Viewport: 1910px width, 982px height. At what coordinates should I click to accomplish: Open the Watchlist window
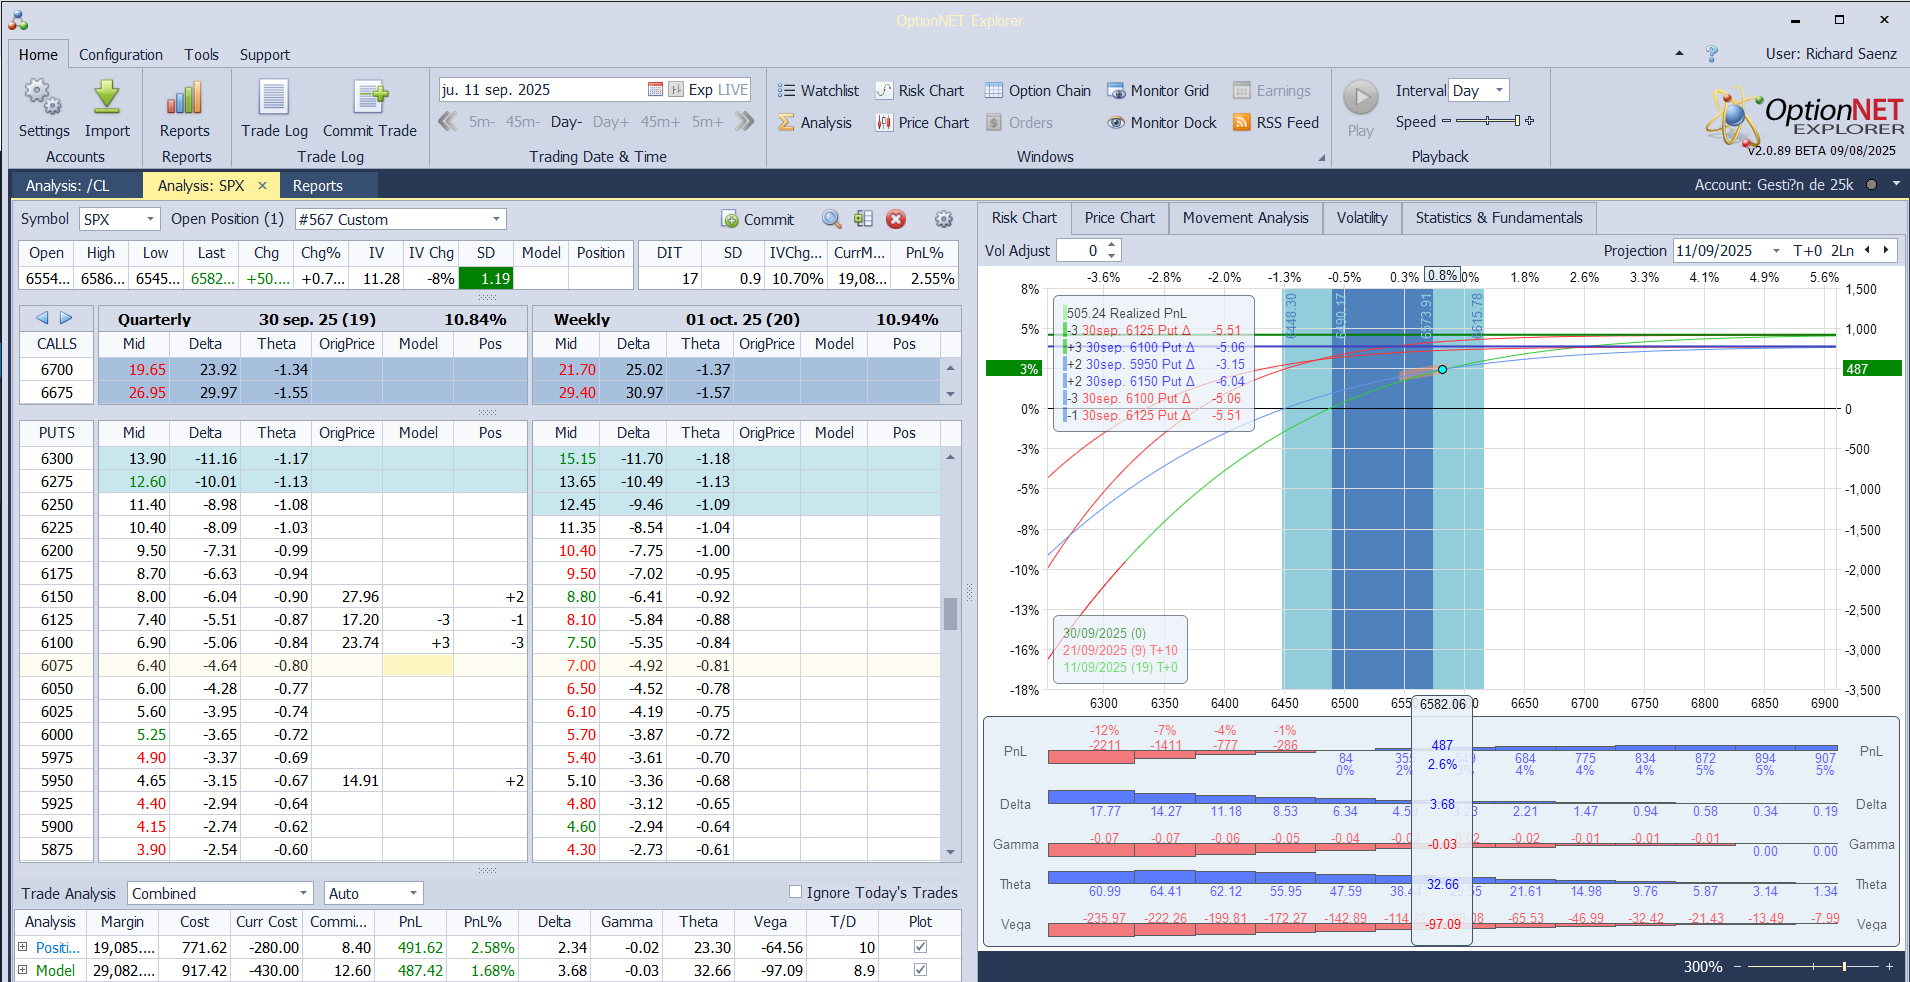pyautogui.click(x=818, y=91)
